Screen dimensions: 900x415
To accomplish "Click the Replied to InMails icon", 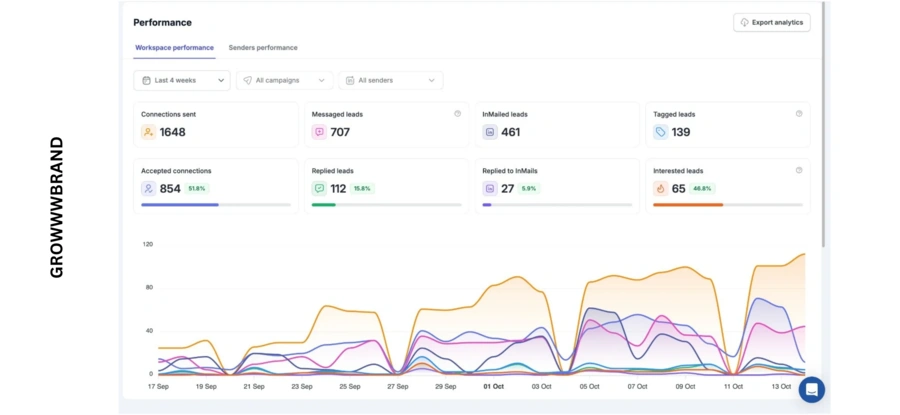I will click(490, 188).
